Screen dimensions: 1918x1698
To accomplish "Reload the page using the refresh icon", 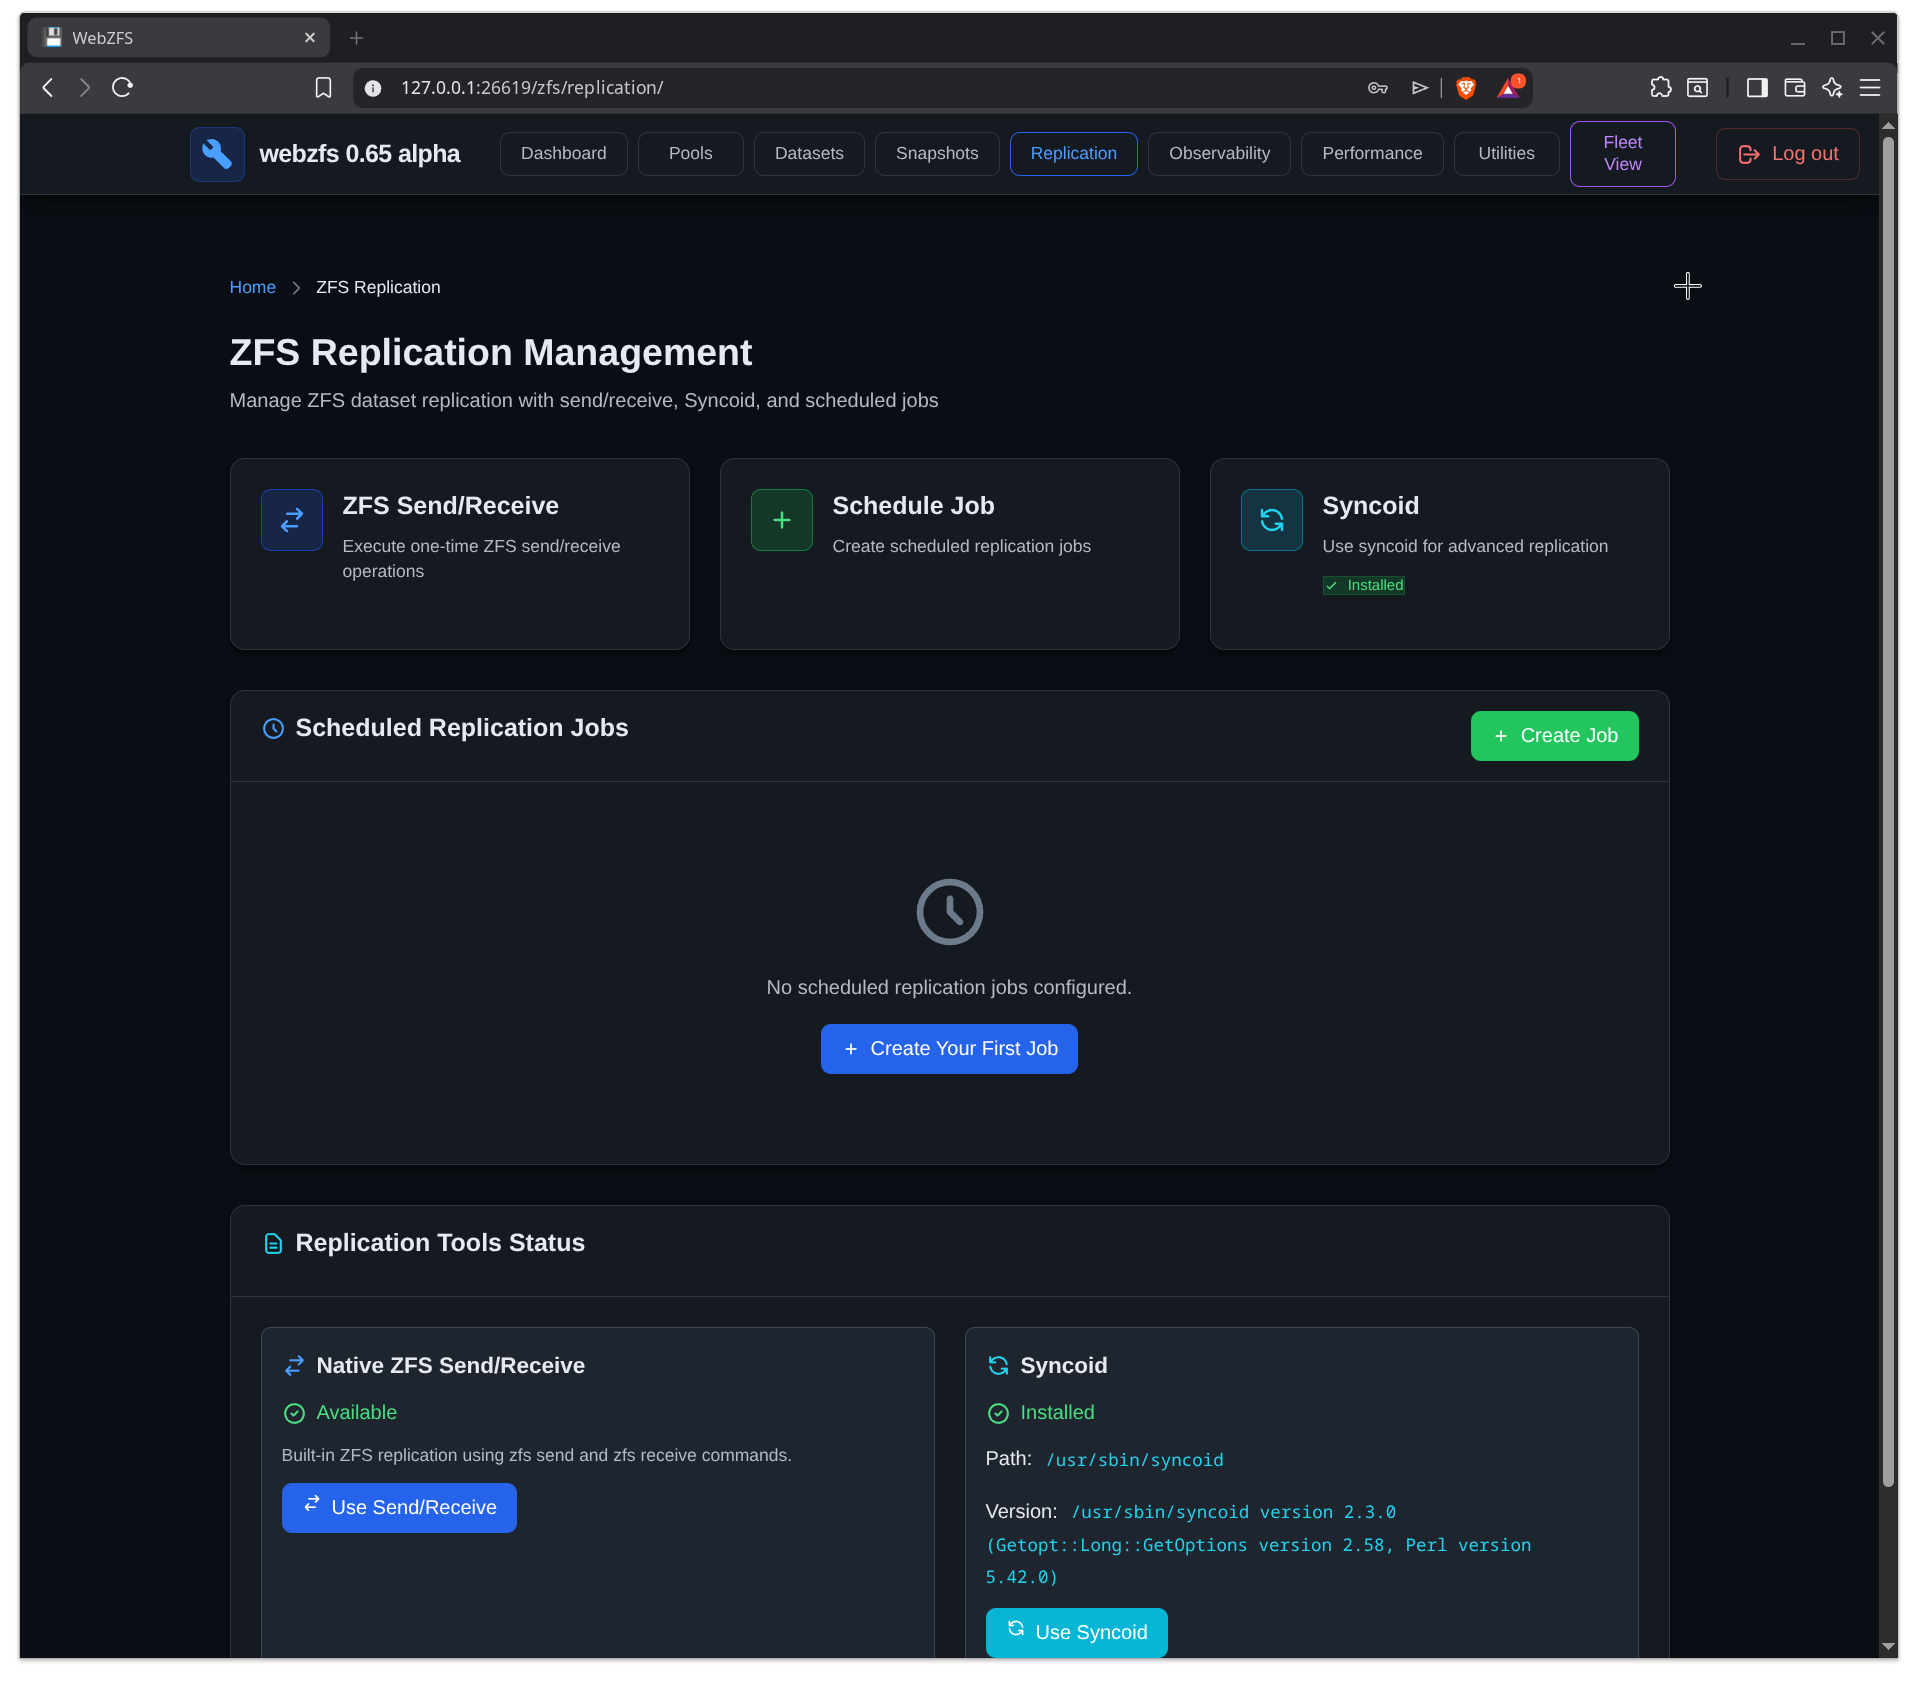I will pos(121,88).
